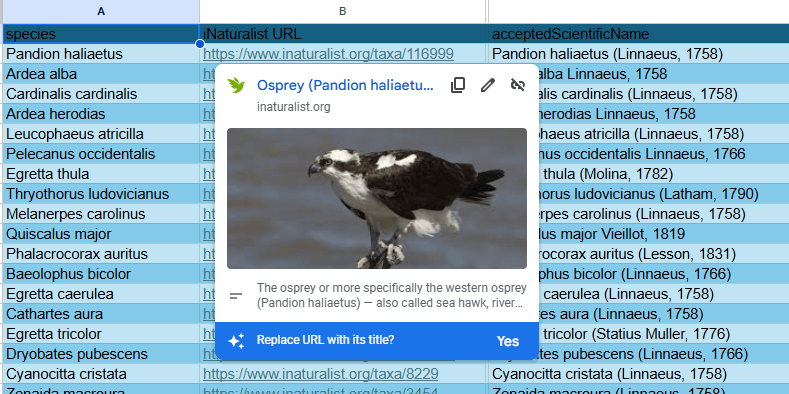Select cell 'Quiscalus major'

101,234
